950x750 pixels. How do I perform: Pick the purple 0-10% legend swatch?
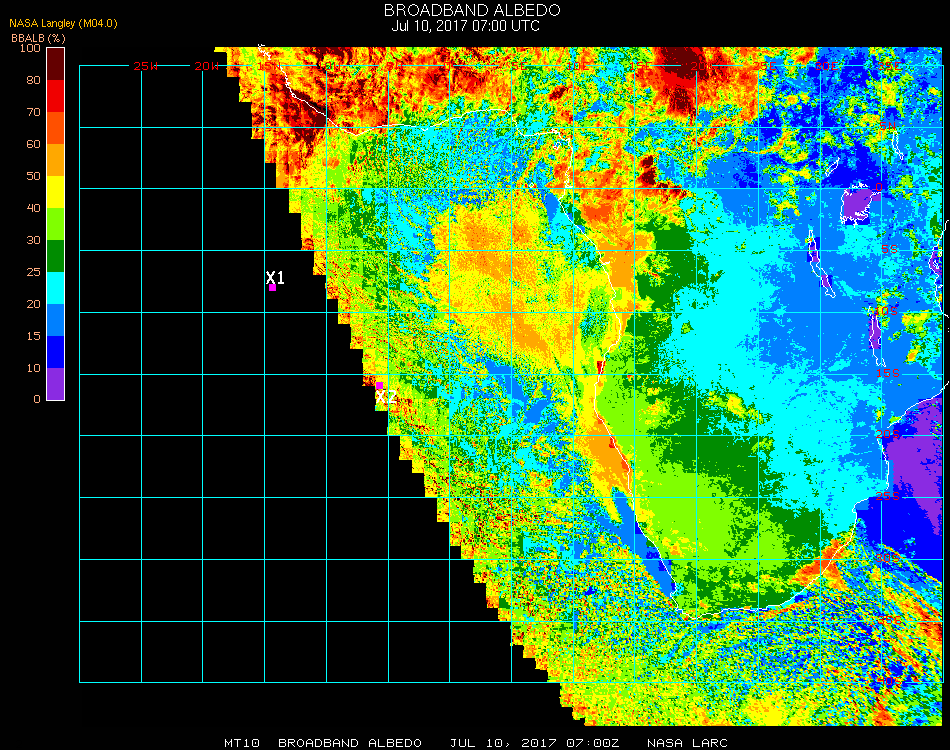56,384
